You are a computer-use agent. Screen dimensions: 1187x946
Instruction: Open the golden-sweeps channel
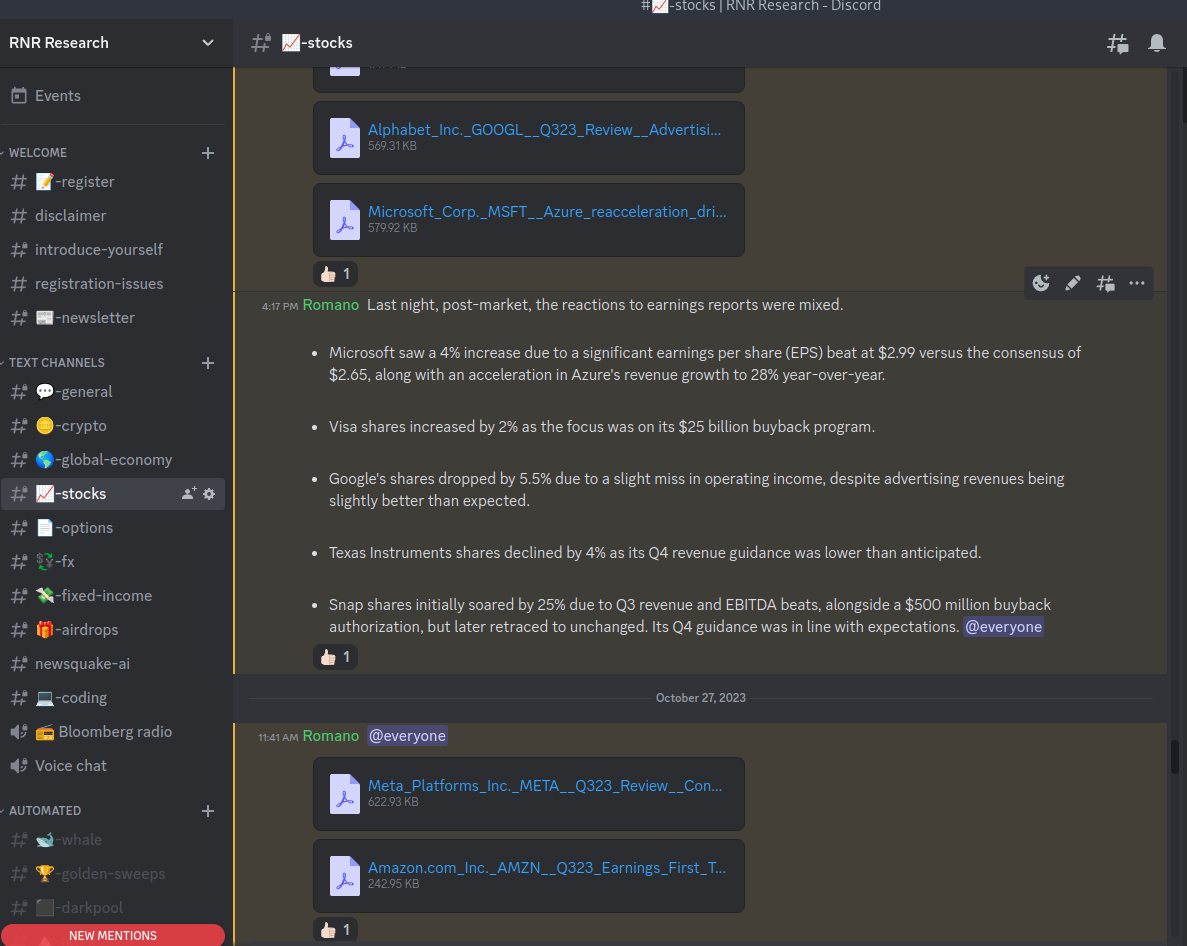[113, 874]
